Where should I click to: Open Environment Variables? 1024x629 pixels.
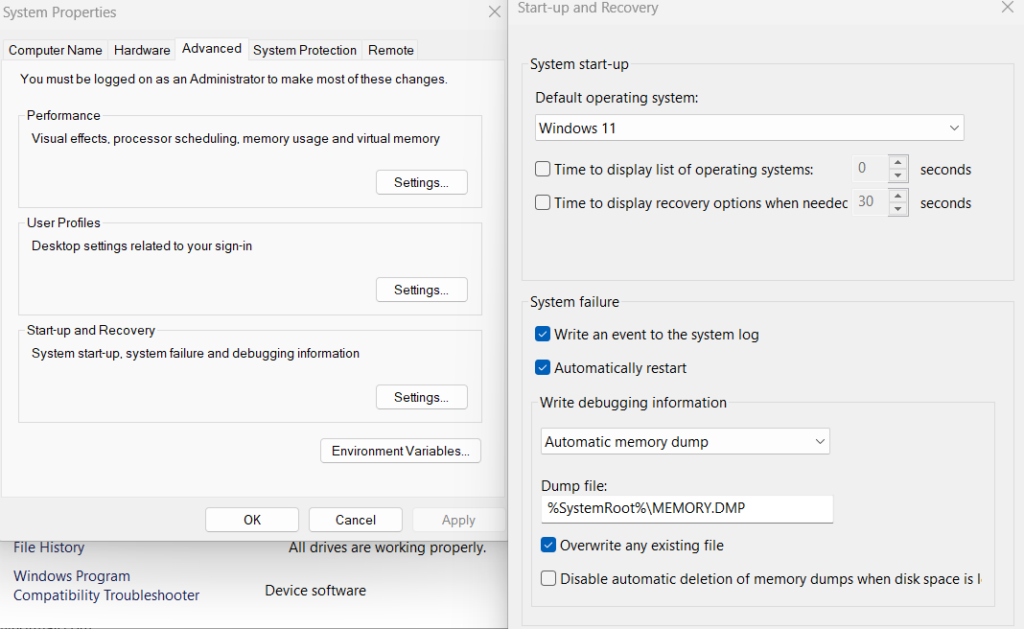(x=400, y=450)
